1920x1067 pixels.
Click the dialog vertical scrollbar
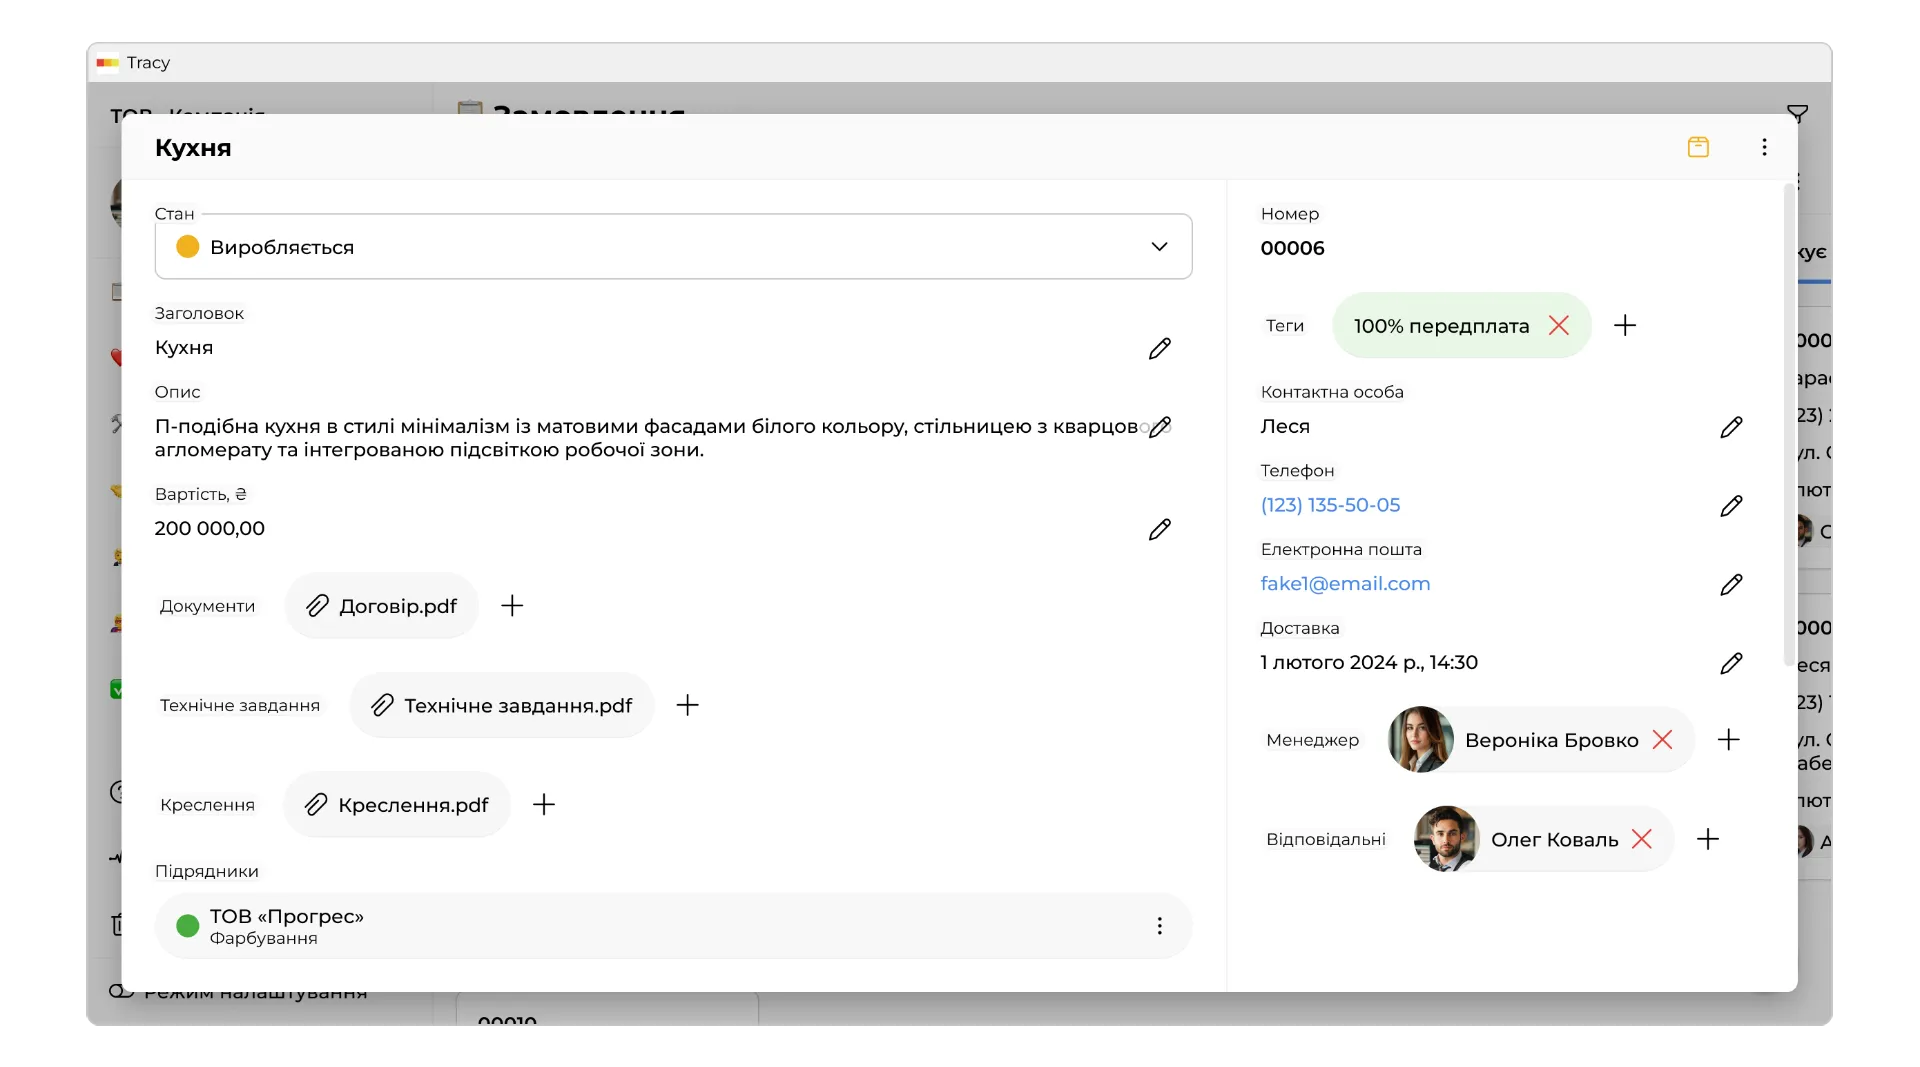click(1789, 425)
